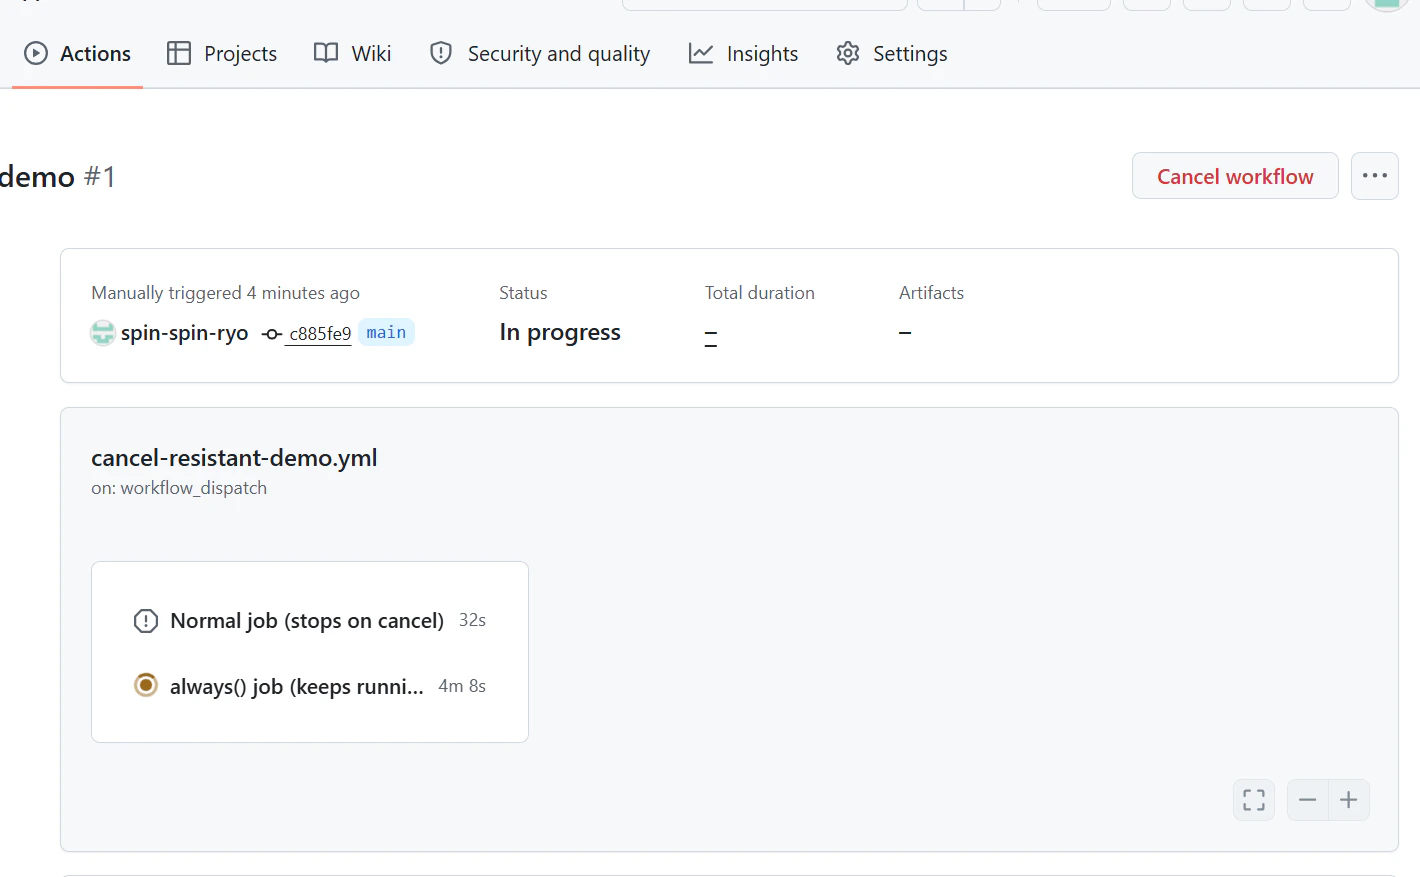Screen dimensions: 1420x877
Task: Zoom in the workflow graph
Action: [1349, 800]
